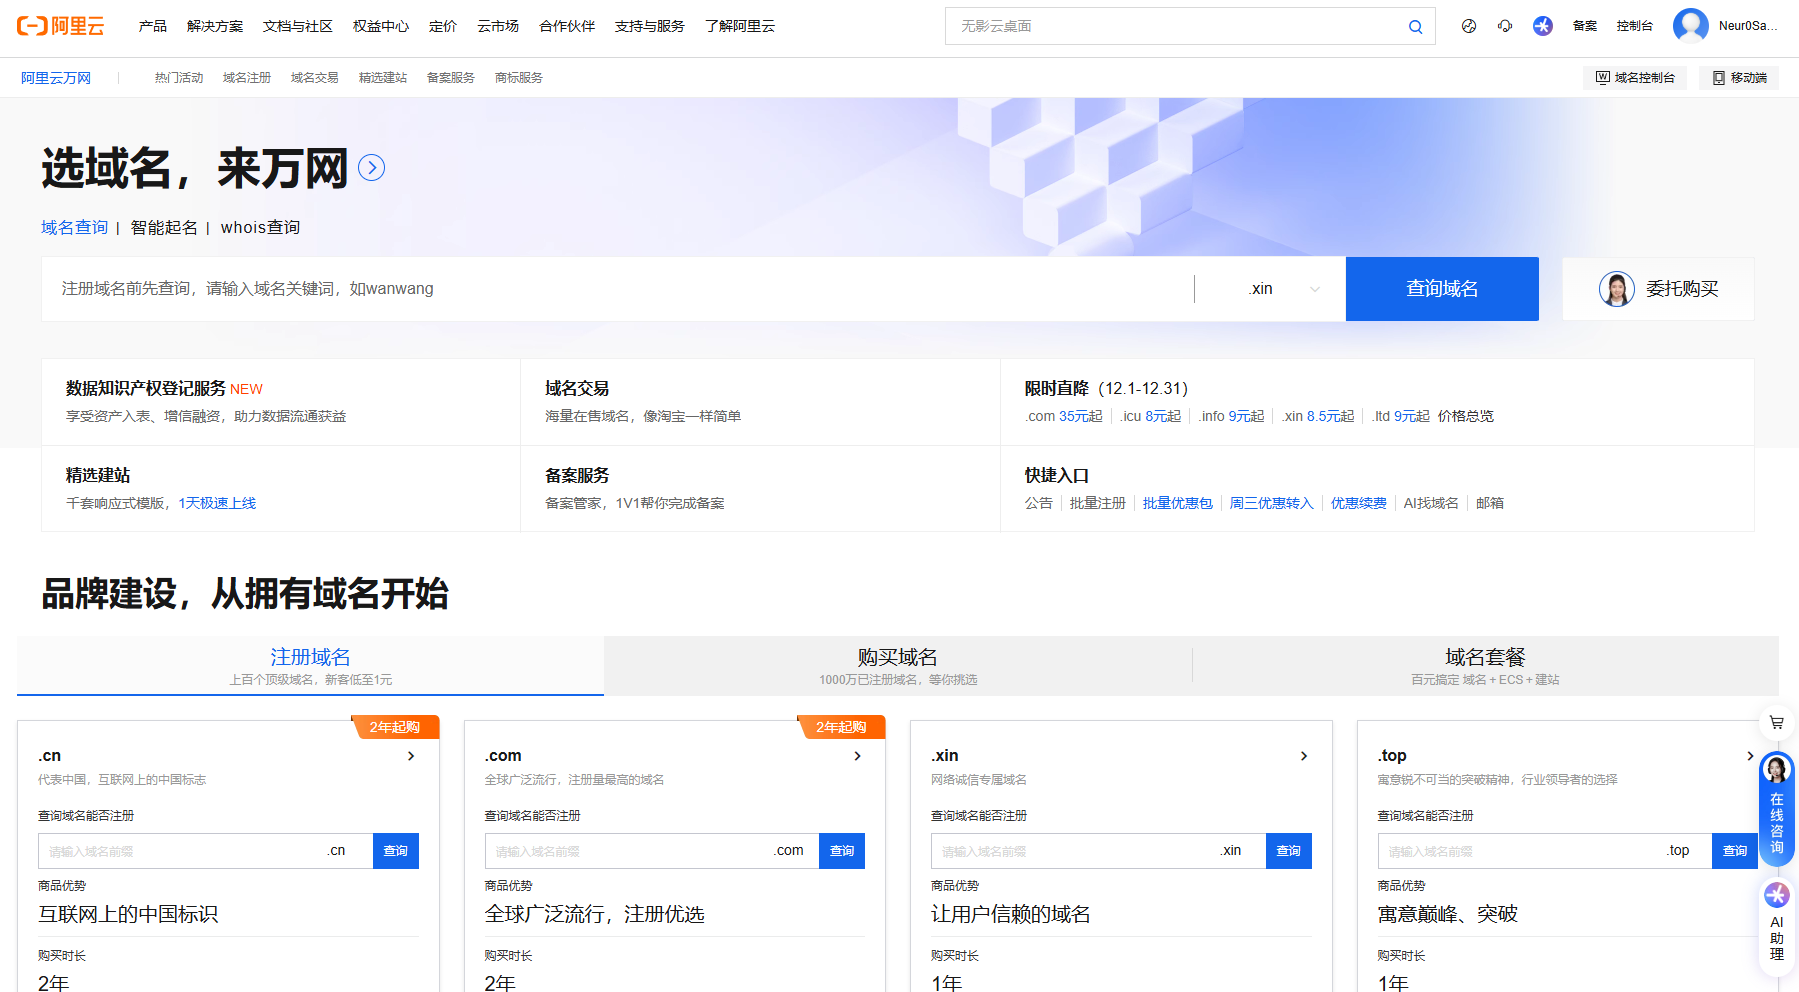Switch to the 域名套餐 tab
Image resolution: width=1799 pixels, height=992 pixels.
pos(1485,666)
